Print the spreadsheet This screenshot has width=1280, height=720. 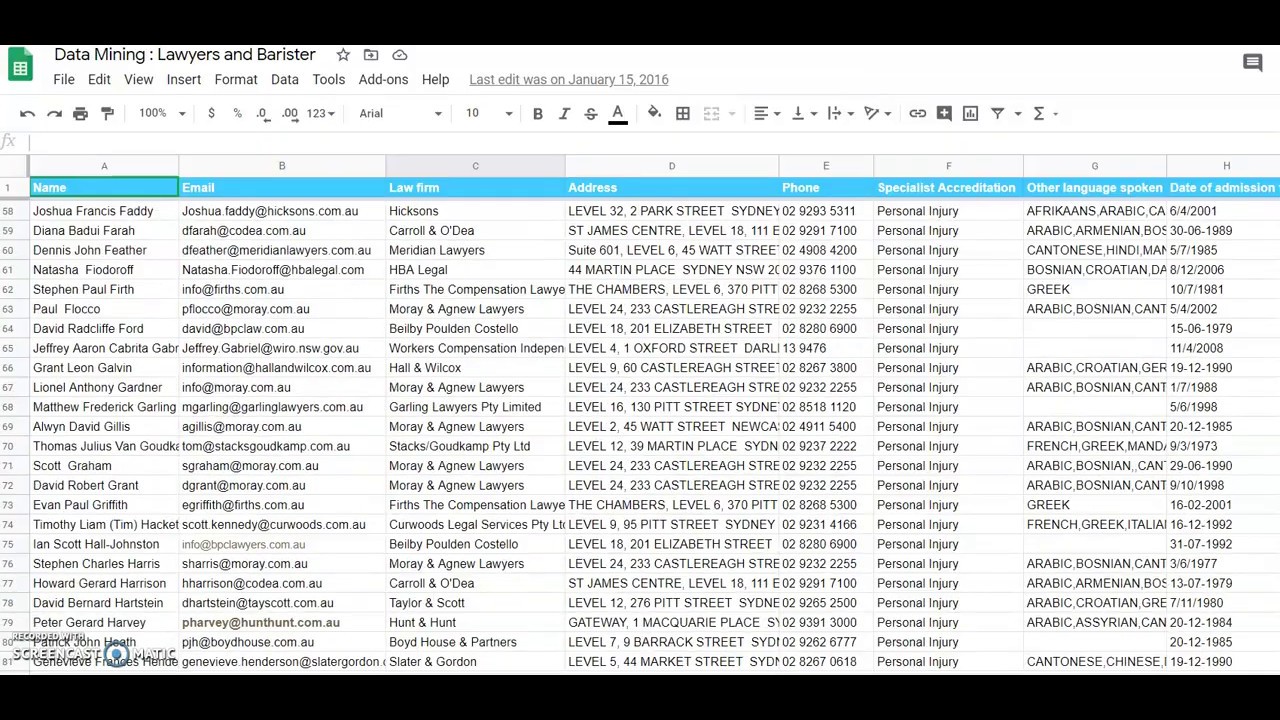(x=80, y=113)
